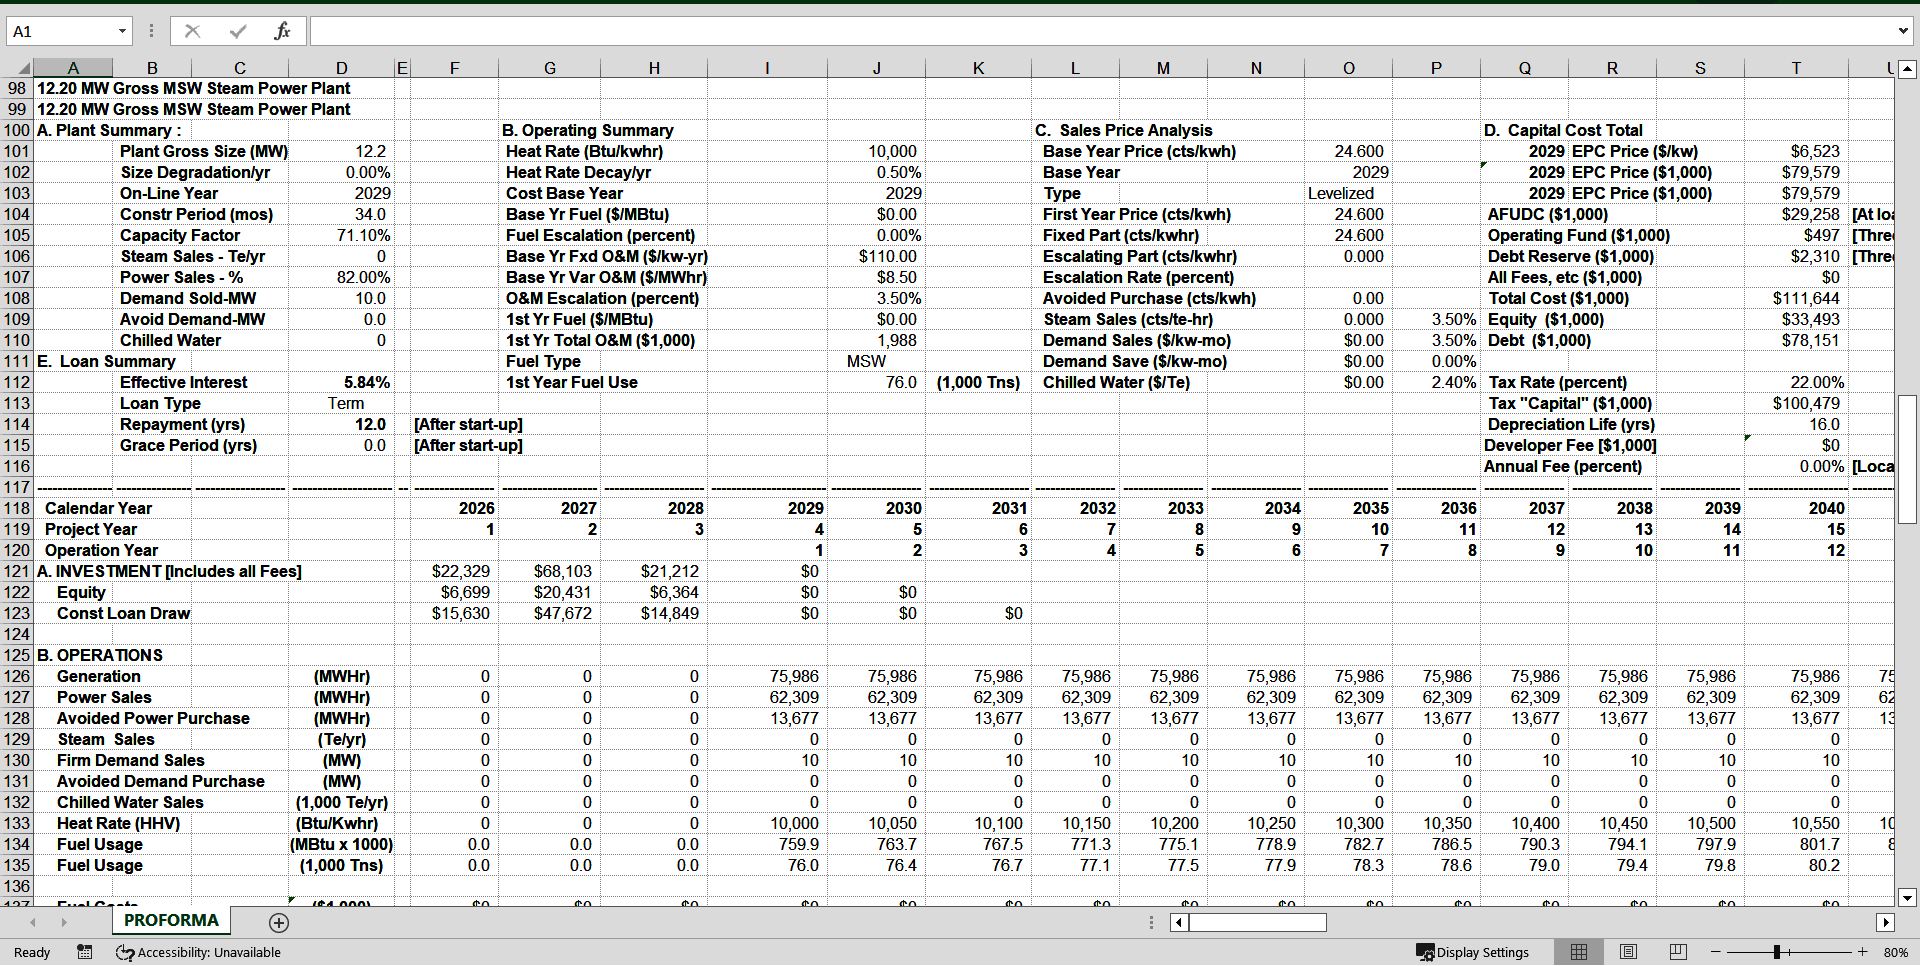Click the Zoom In plus icon
The image size is (1920, 966).
pos(1862,952)
